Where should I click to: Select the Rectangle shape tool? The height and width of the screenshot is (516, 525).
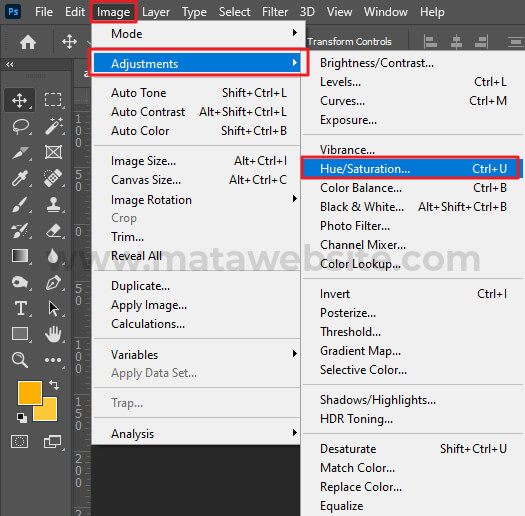[20, 334]
